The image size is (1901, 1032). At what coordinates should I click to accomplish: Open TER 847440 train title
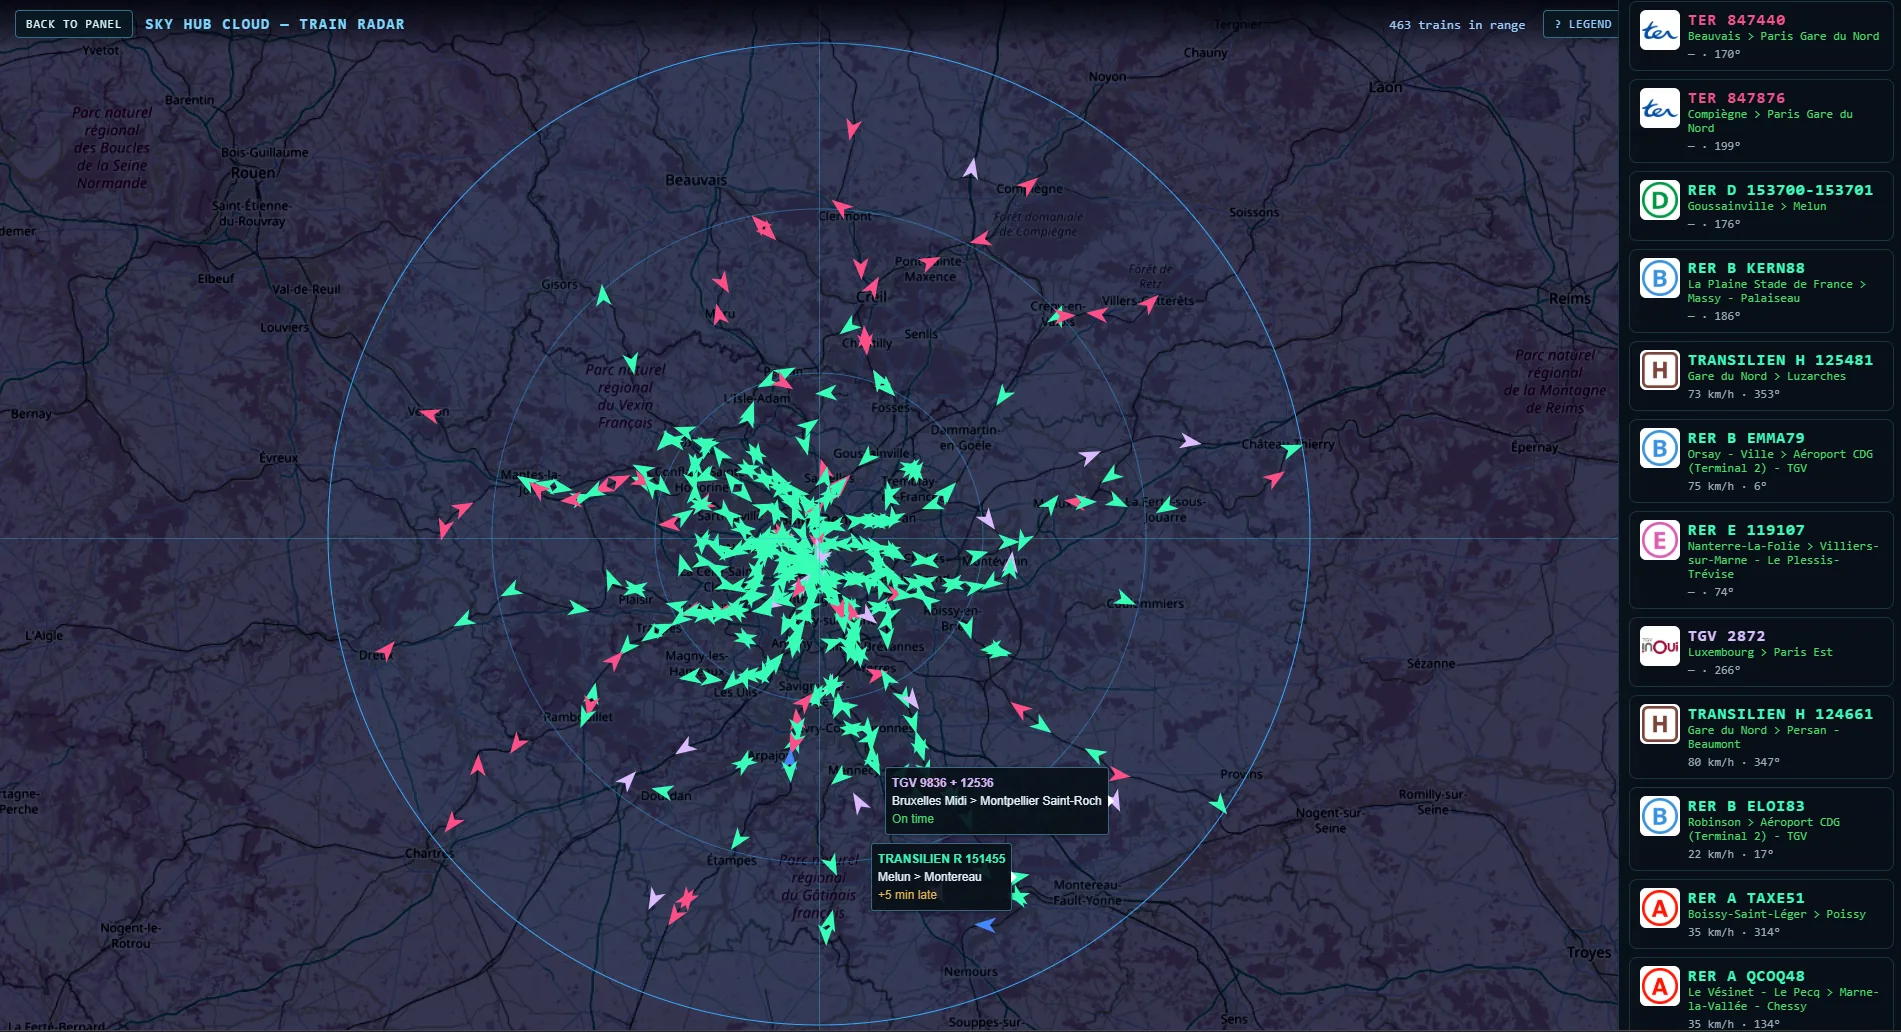1736,20
